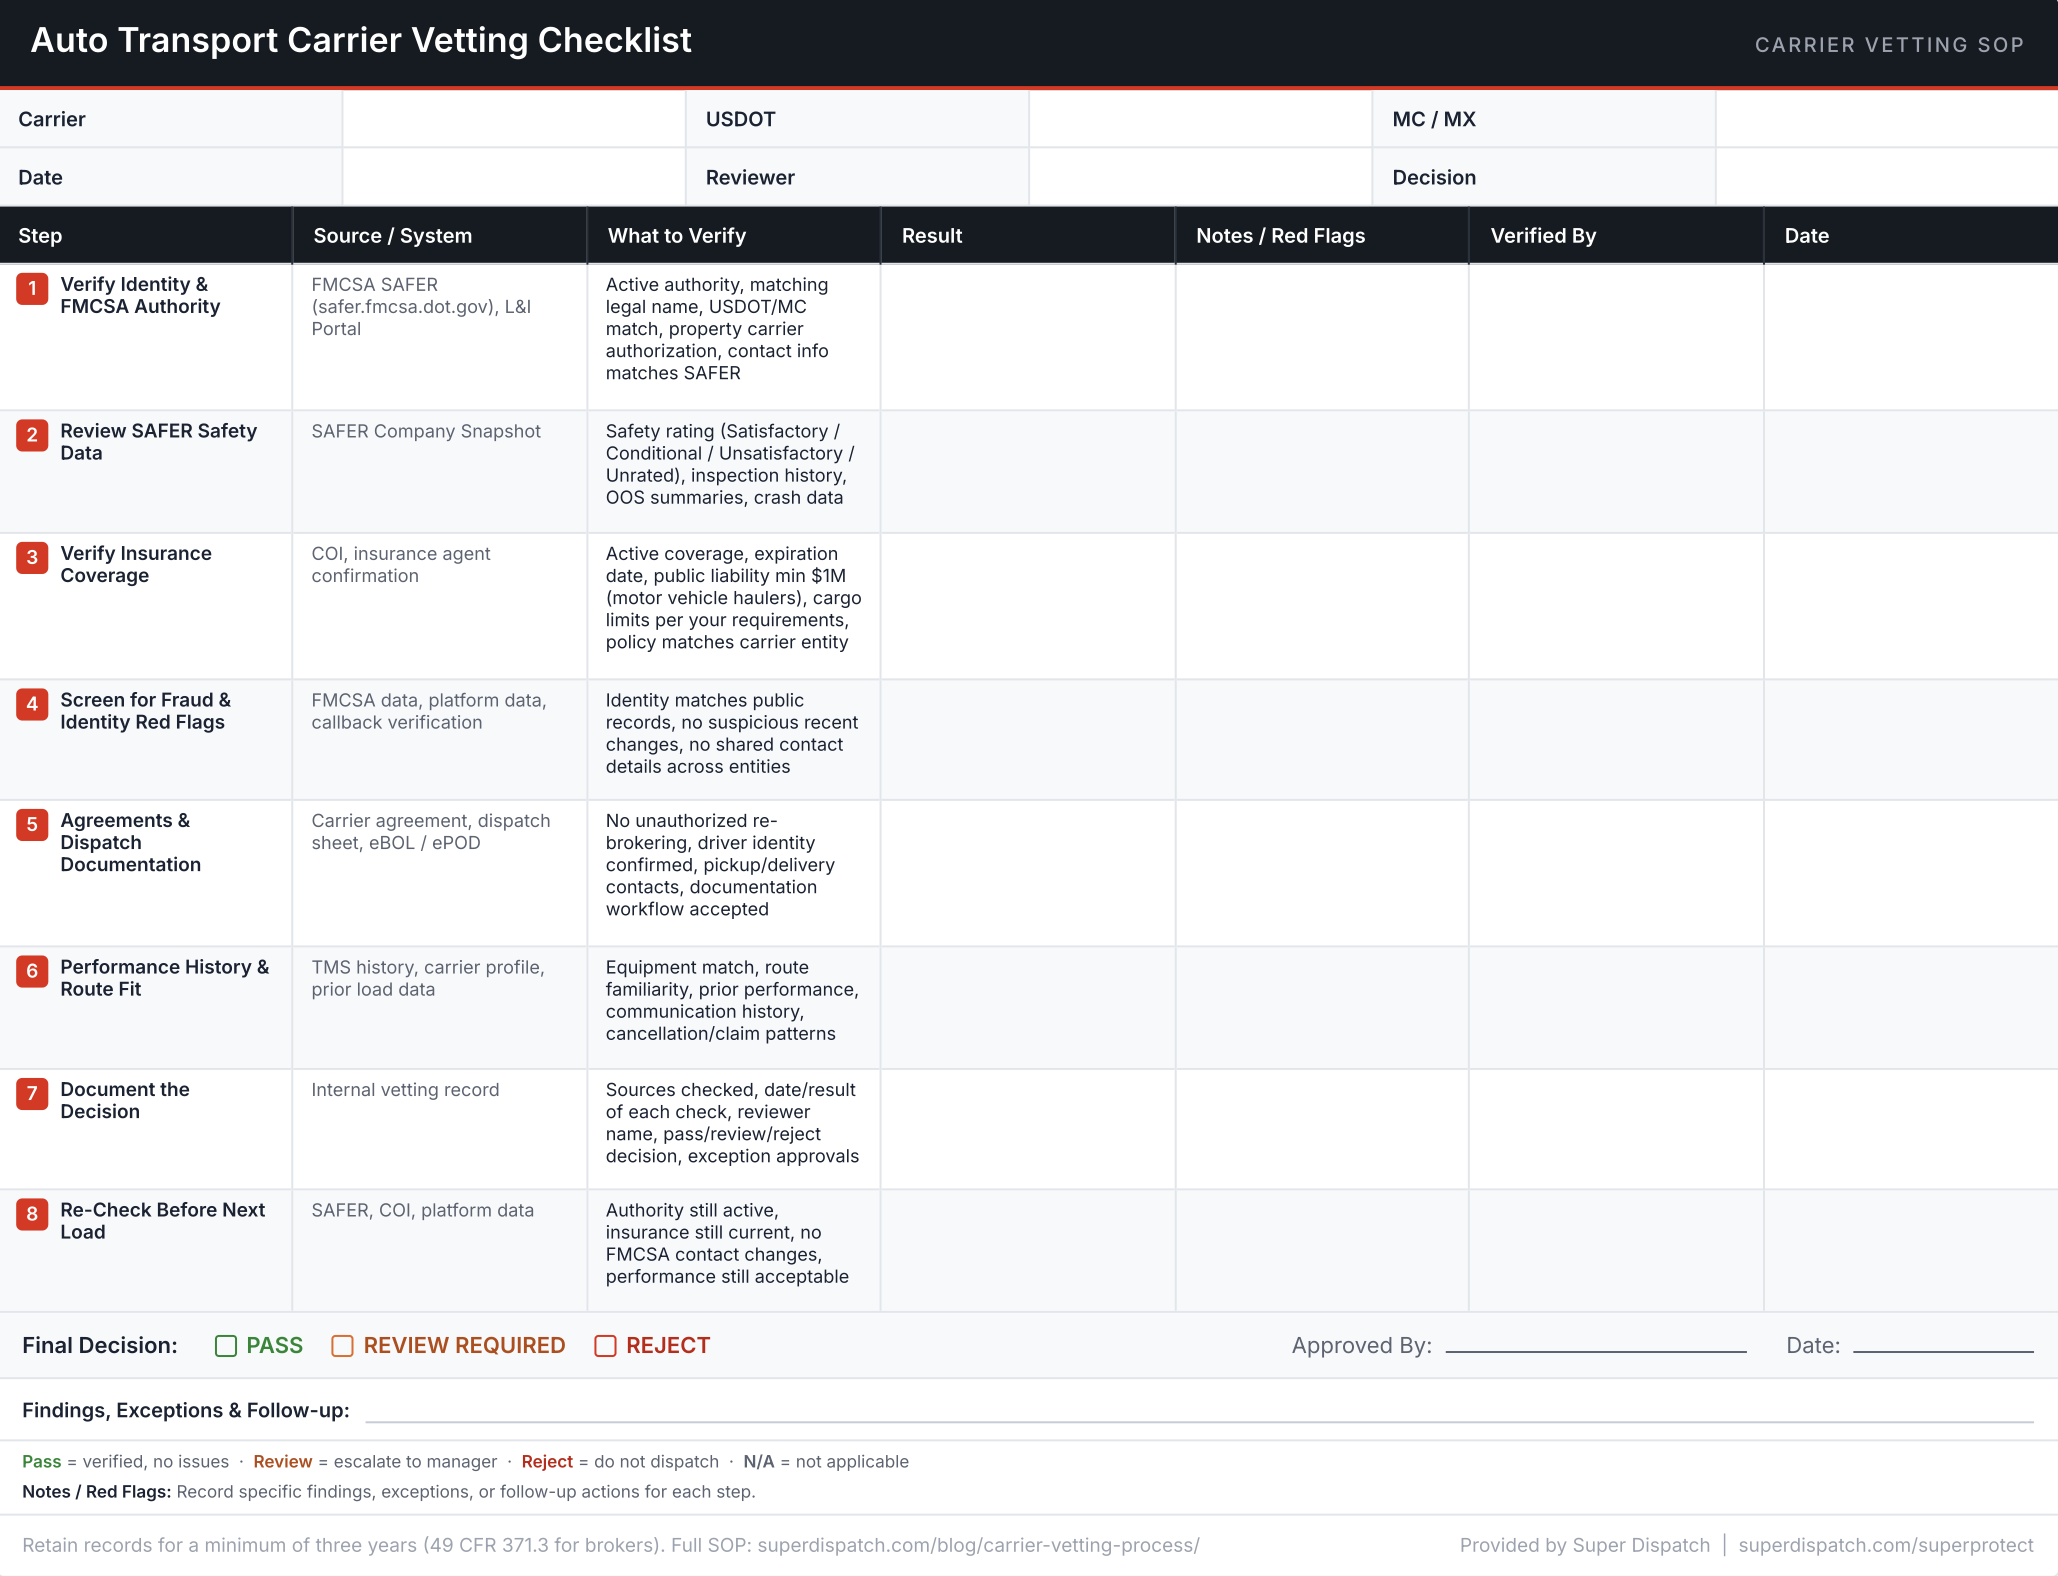Click Notes cell for Review SAFER Safety row
The image size is (2058, 1576).
(x=1322, y=471)
